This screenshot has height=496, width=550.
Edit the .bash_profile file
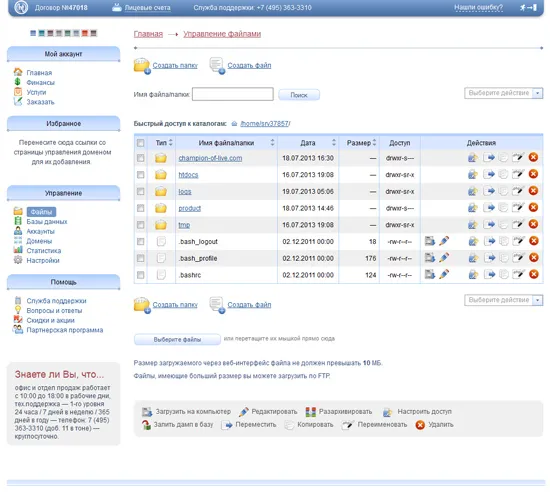pyautogui.click(x=444, y=258)
